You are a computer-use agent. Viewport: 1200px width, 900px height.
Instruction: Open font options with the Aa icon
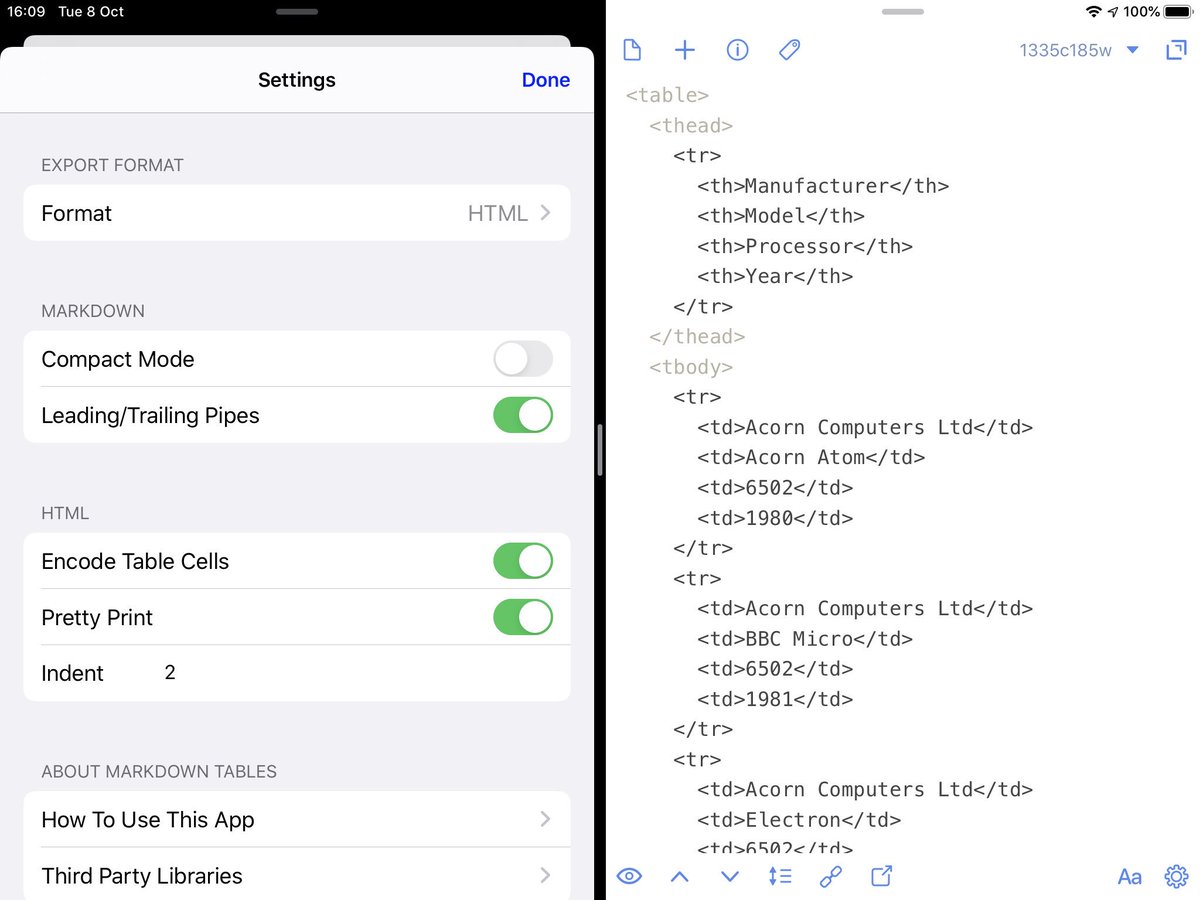click(1129, 877)
